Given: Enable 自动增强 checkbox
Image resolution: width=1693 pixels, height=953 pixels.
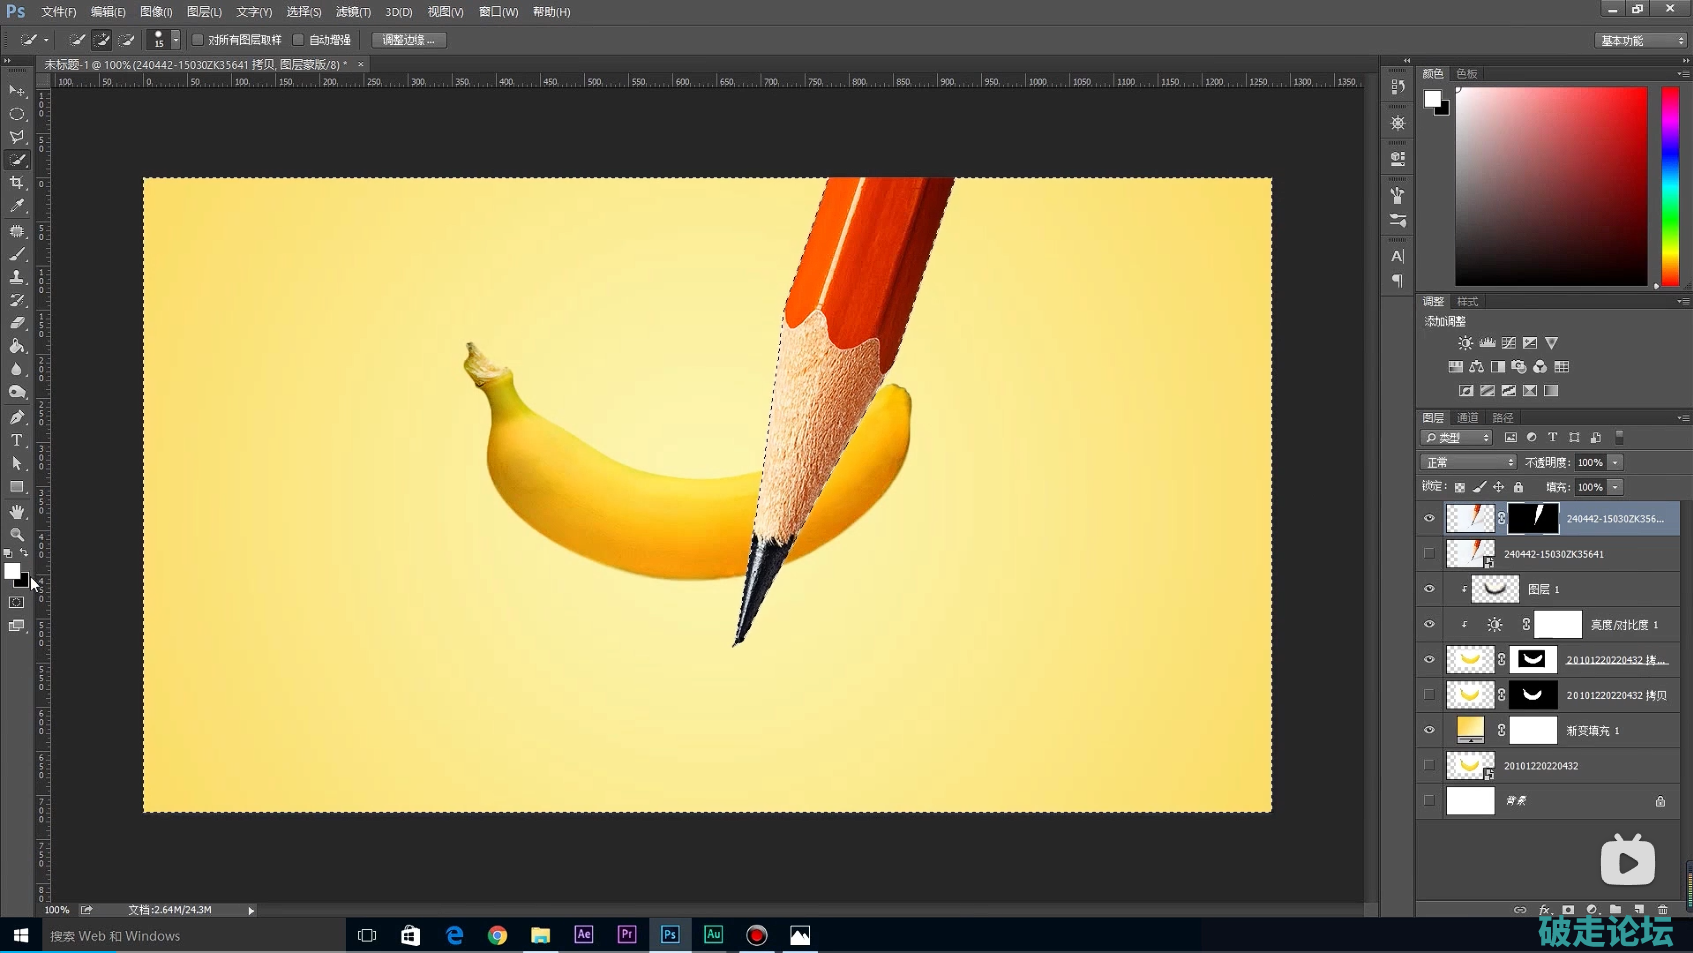Looking at the screenshot, I should [298, 40].
